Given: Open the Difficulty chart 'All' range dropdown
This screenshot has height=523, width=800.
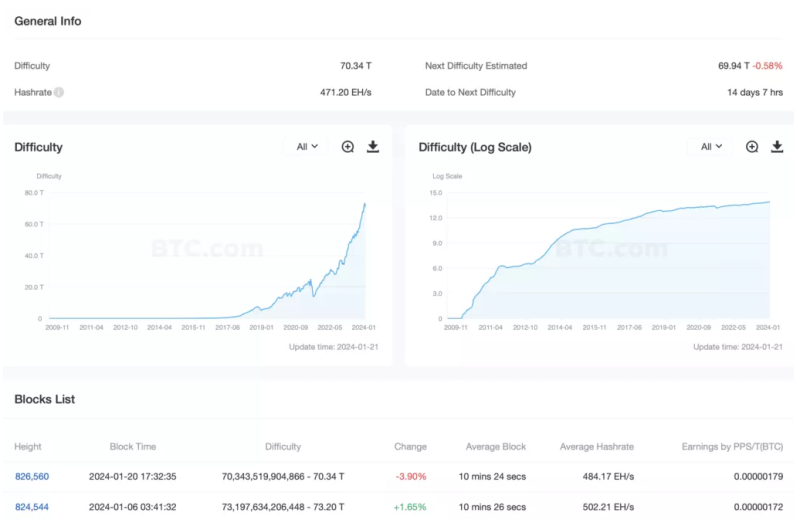Looking at the screenshot, I should (x=307, y=147).
